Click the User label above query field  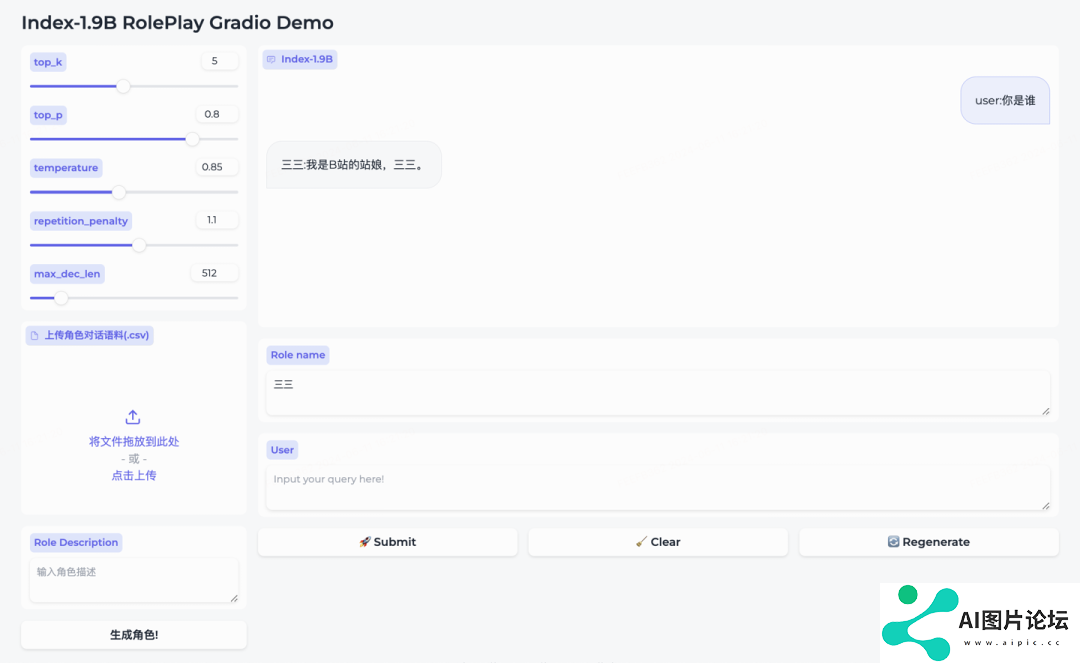click(282, 450)
